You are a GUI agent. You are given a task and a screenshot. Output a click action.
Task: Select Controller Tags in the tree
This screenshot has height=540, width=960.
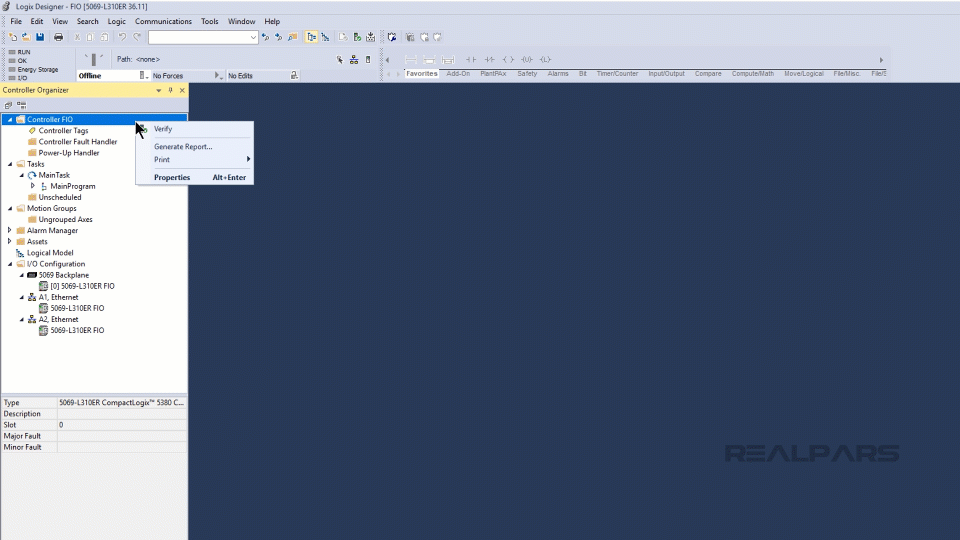(x=63, y=130)
